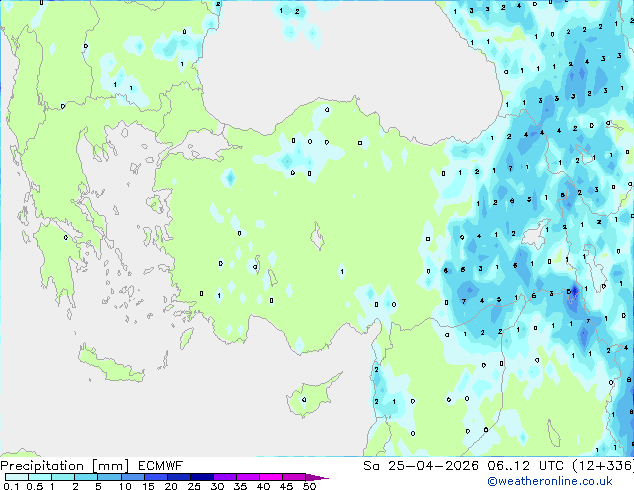Click the legend label '50'
Viewport: 634px width, 490px height.
(309, 486)
